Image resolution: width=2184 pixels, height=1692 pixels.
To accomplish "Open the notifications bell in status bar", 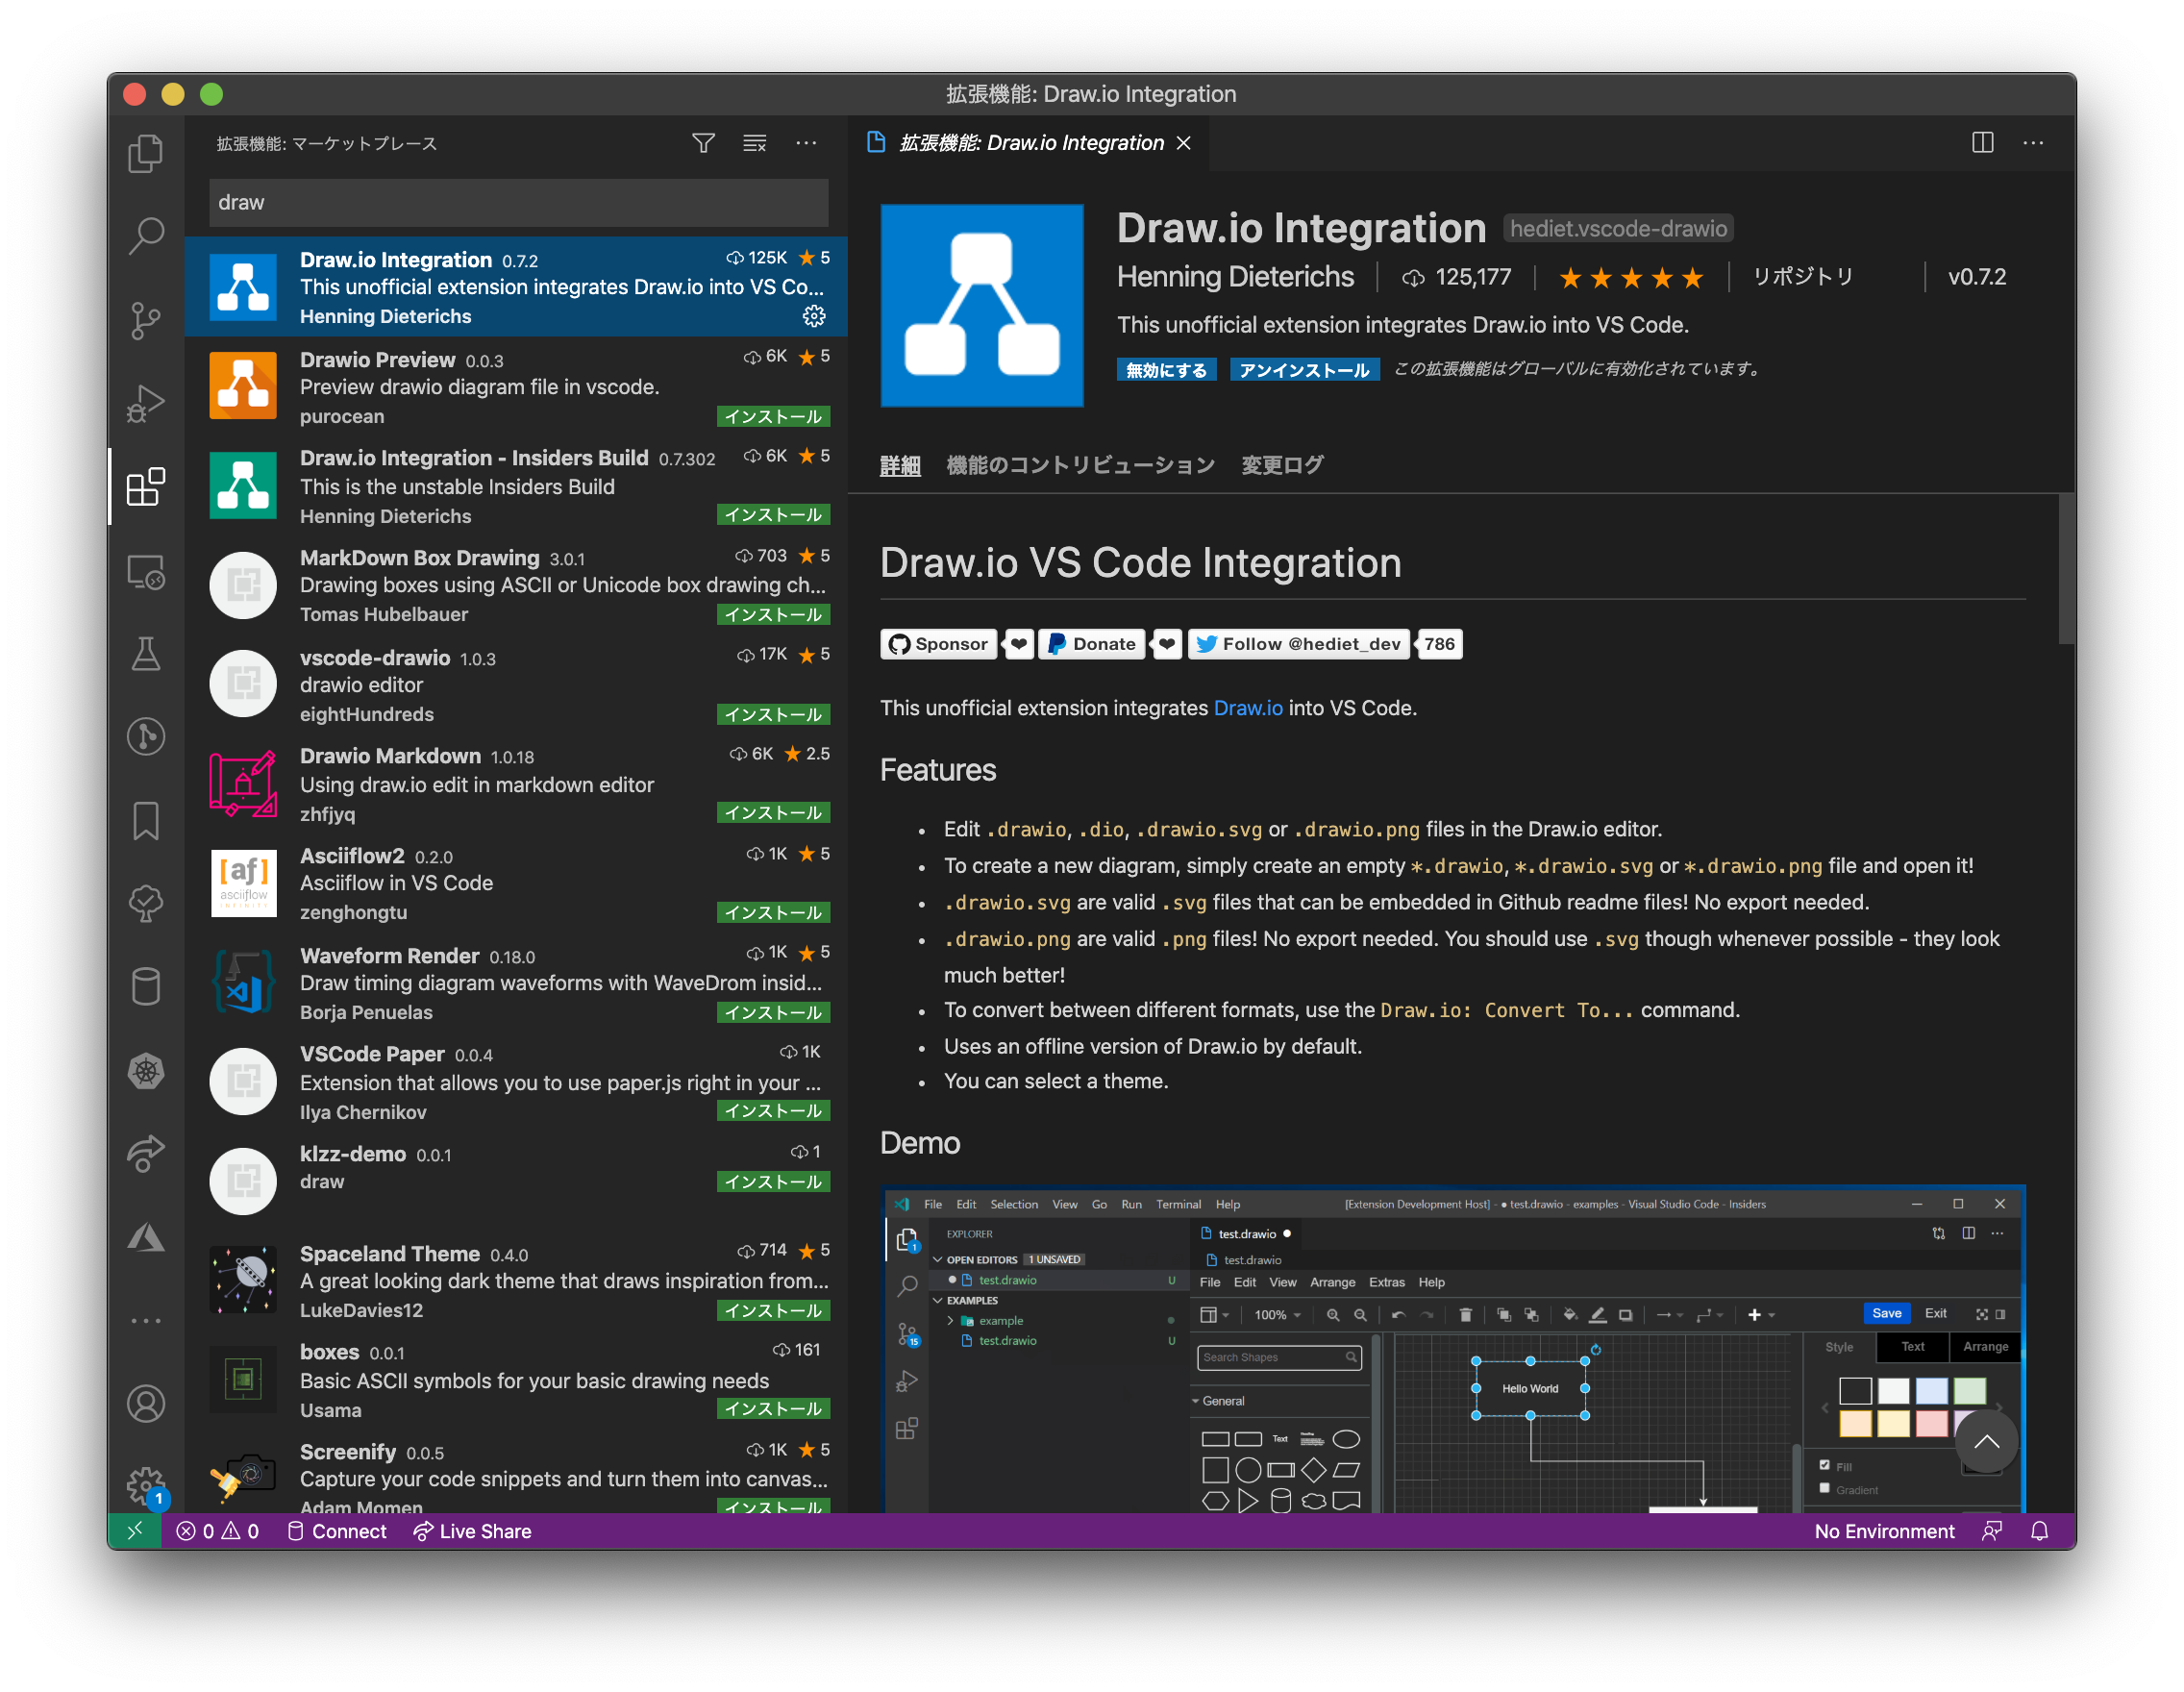I will 2039,1531.
